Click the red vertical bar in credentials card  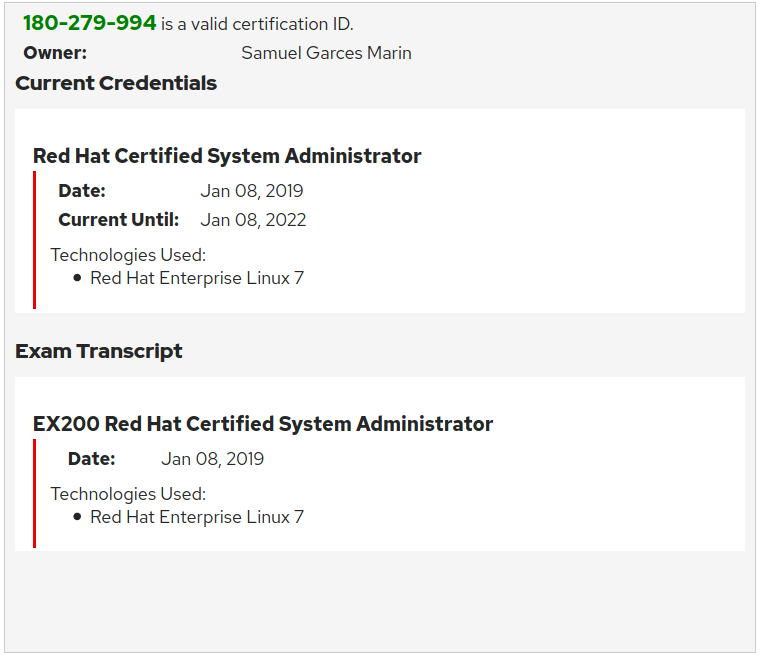point(35,240)
